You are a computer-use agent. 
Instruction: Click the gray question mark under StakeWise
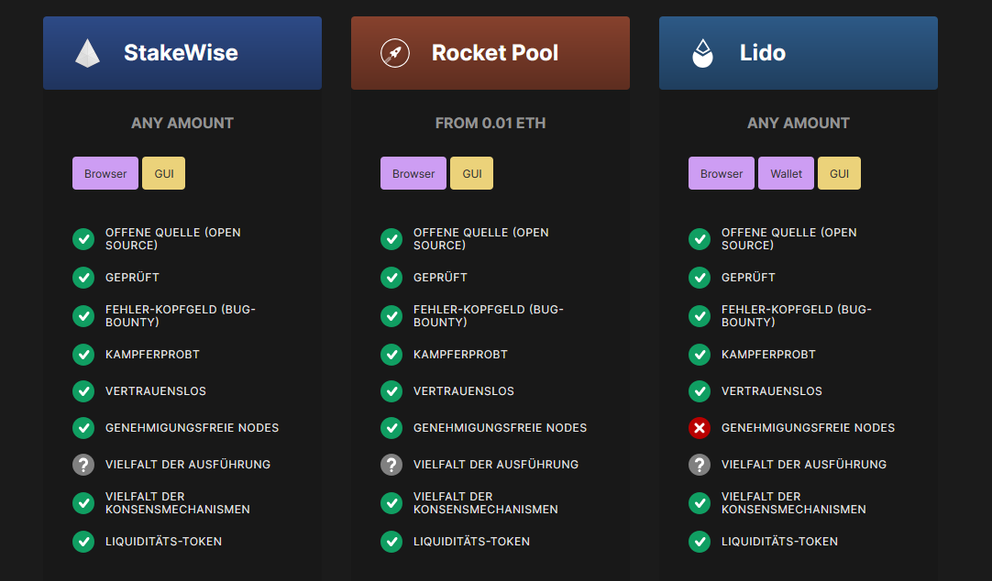83,465
